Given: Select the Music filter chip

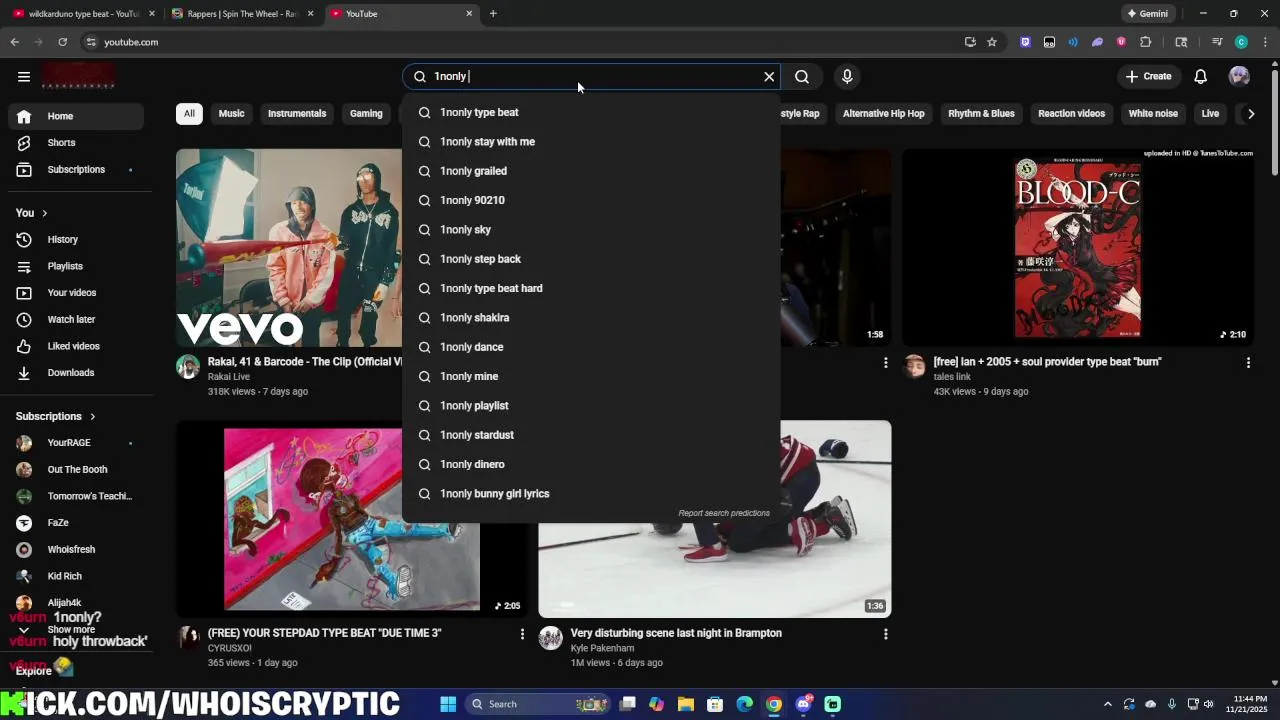Looking at the screenshot, I should click(x=231, y=113).
